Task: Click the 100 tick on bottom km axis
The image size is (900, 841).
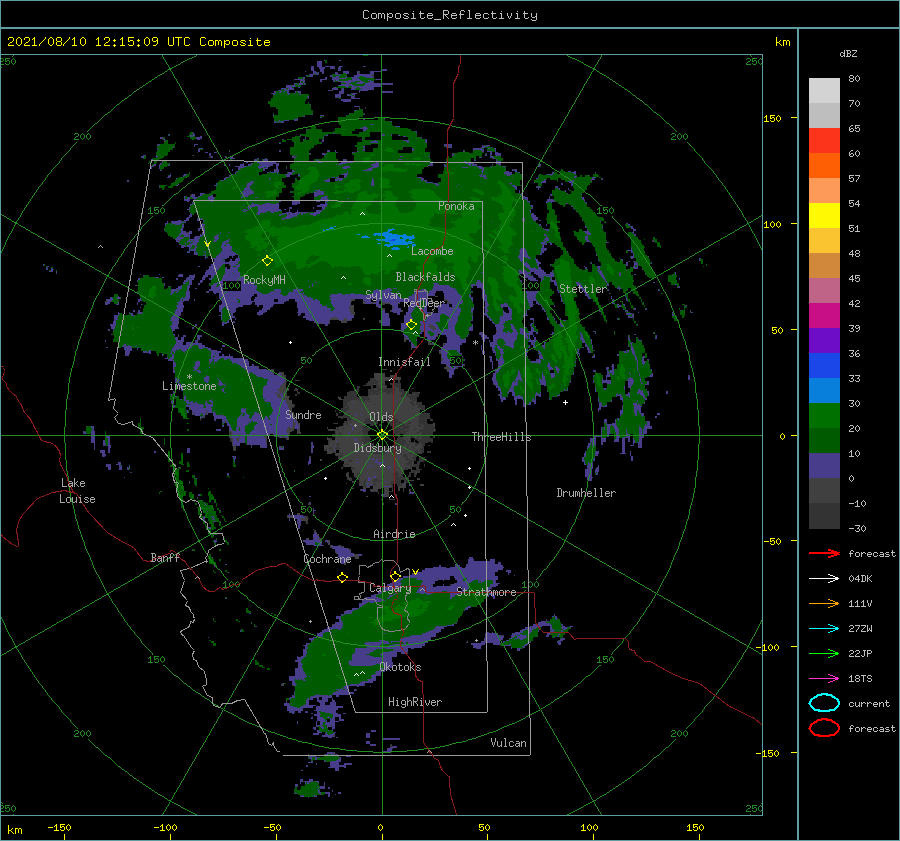Action: click(x=589, y=827)
